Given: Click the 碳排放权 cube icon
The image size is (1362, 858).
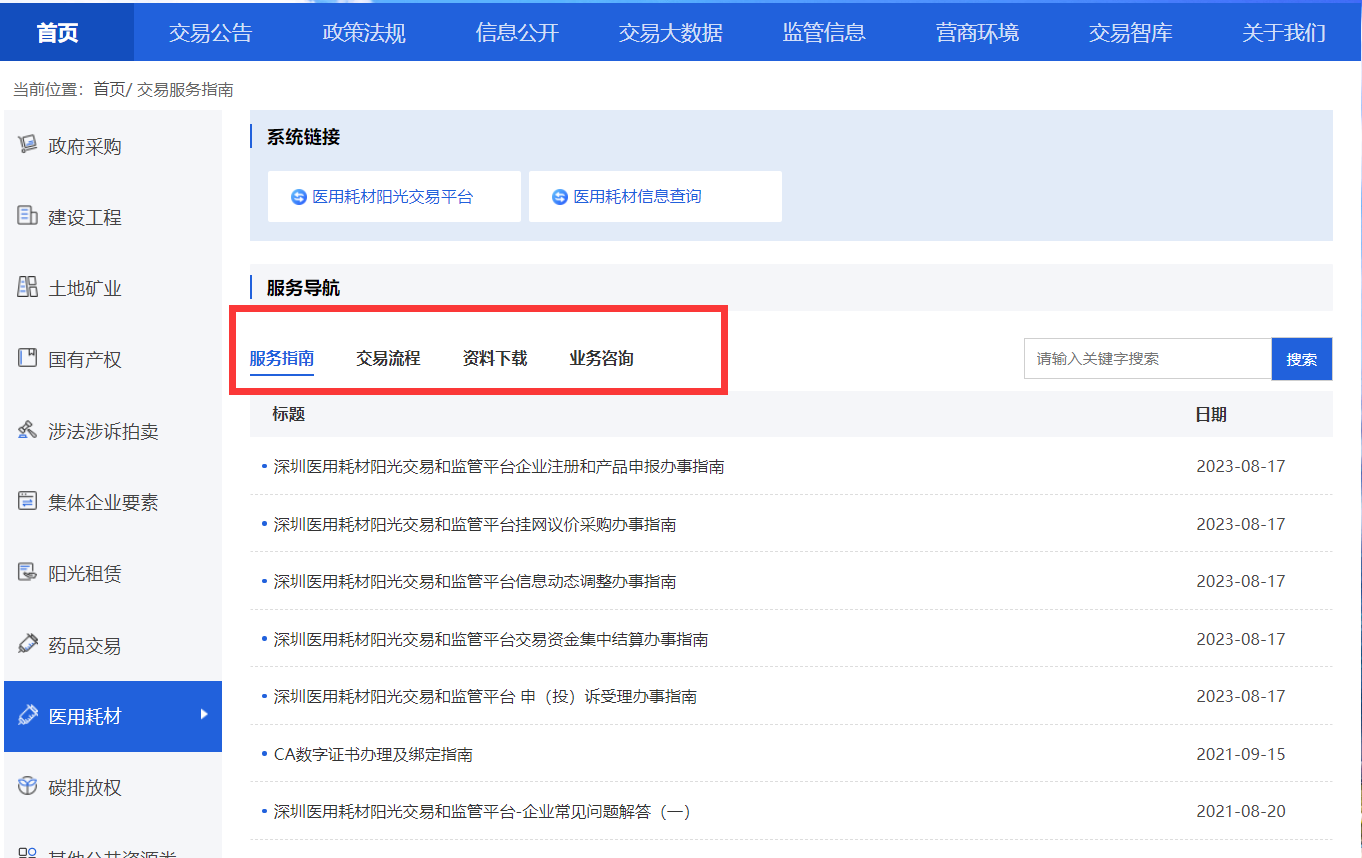Looking at the screenshot, I should coord(28,786).
